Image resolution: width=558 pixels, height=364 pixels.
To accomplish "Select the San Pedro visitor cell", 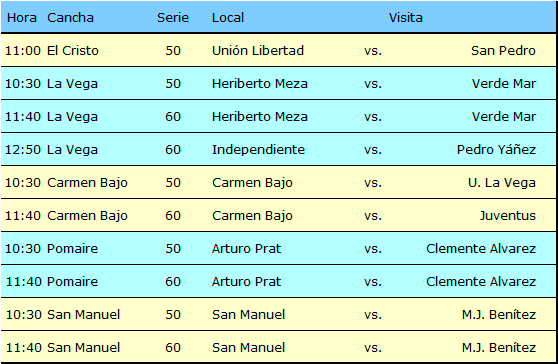I will 503,51.
